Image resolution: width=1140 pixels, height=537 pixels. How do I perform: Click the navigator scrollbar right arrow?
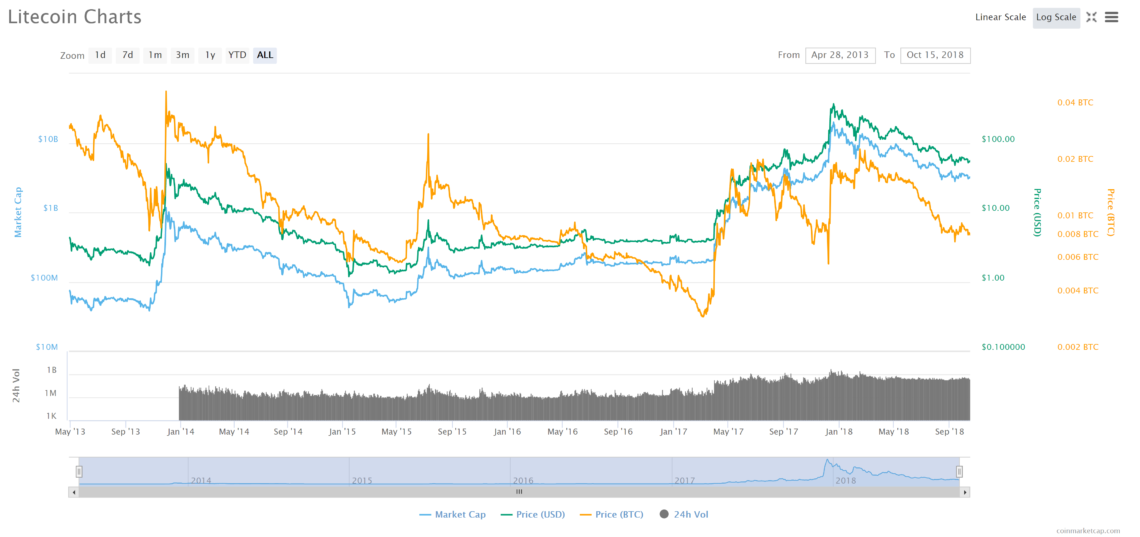point(965,492)
